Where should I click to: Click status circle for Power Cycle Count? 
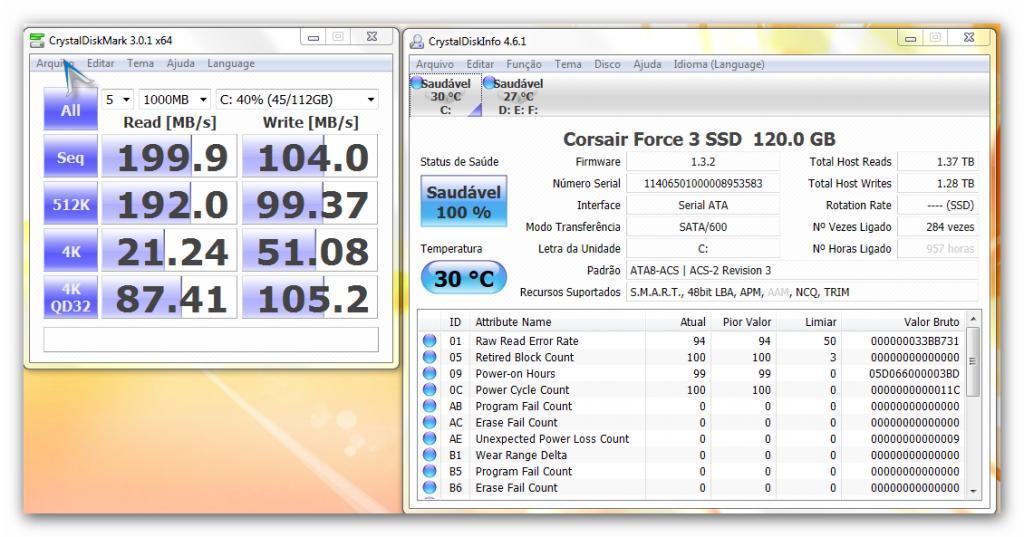tap(429, 389)
